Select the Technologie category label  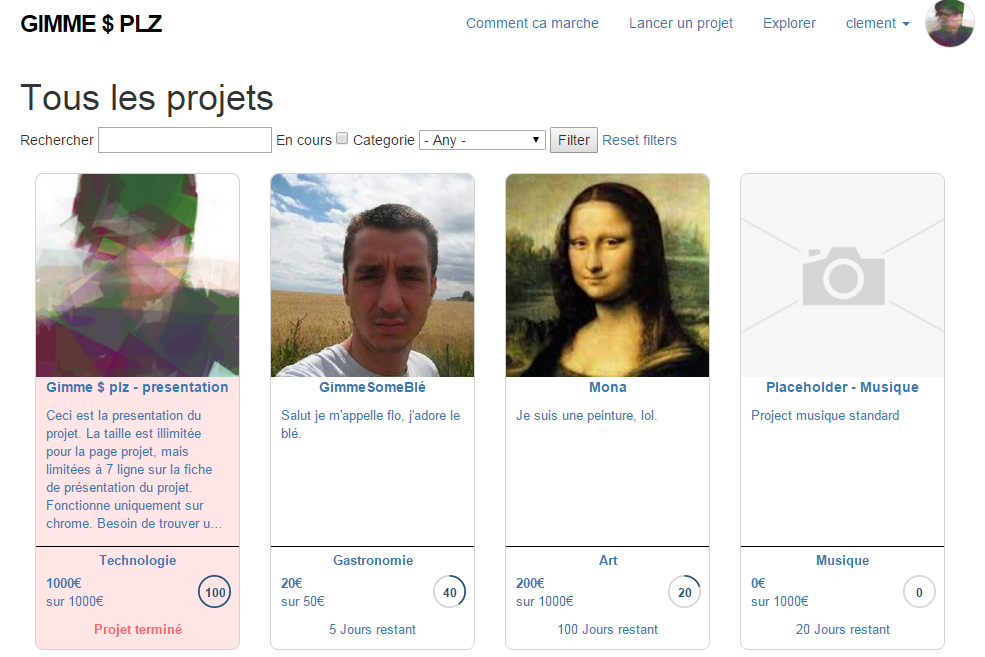138,560
